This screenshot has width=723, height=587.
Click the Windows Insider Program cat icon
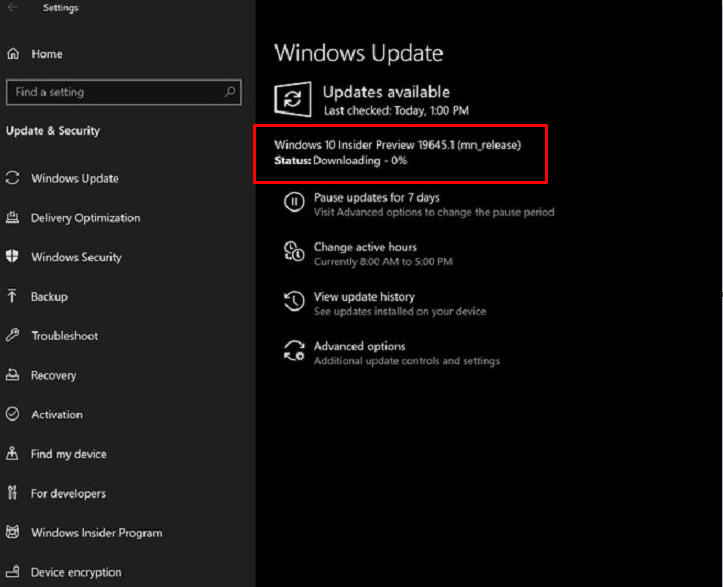pos(12,532)
